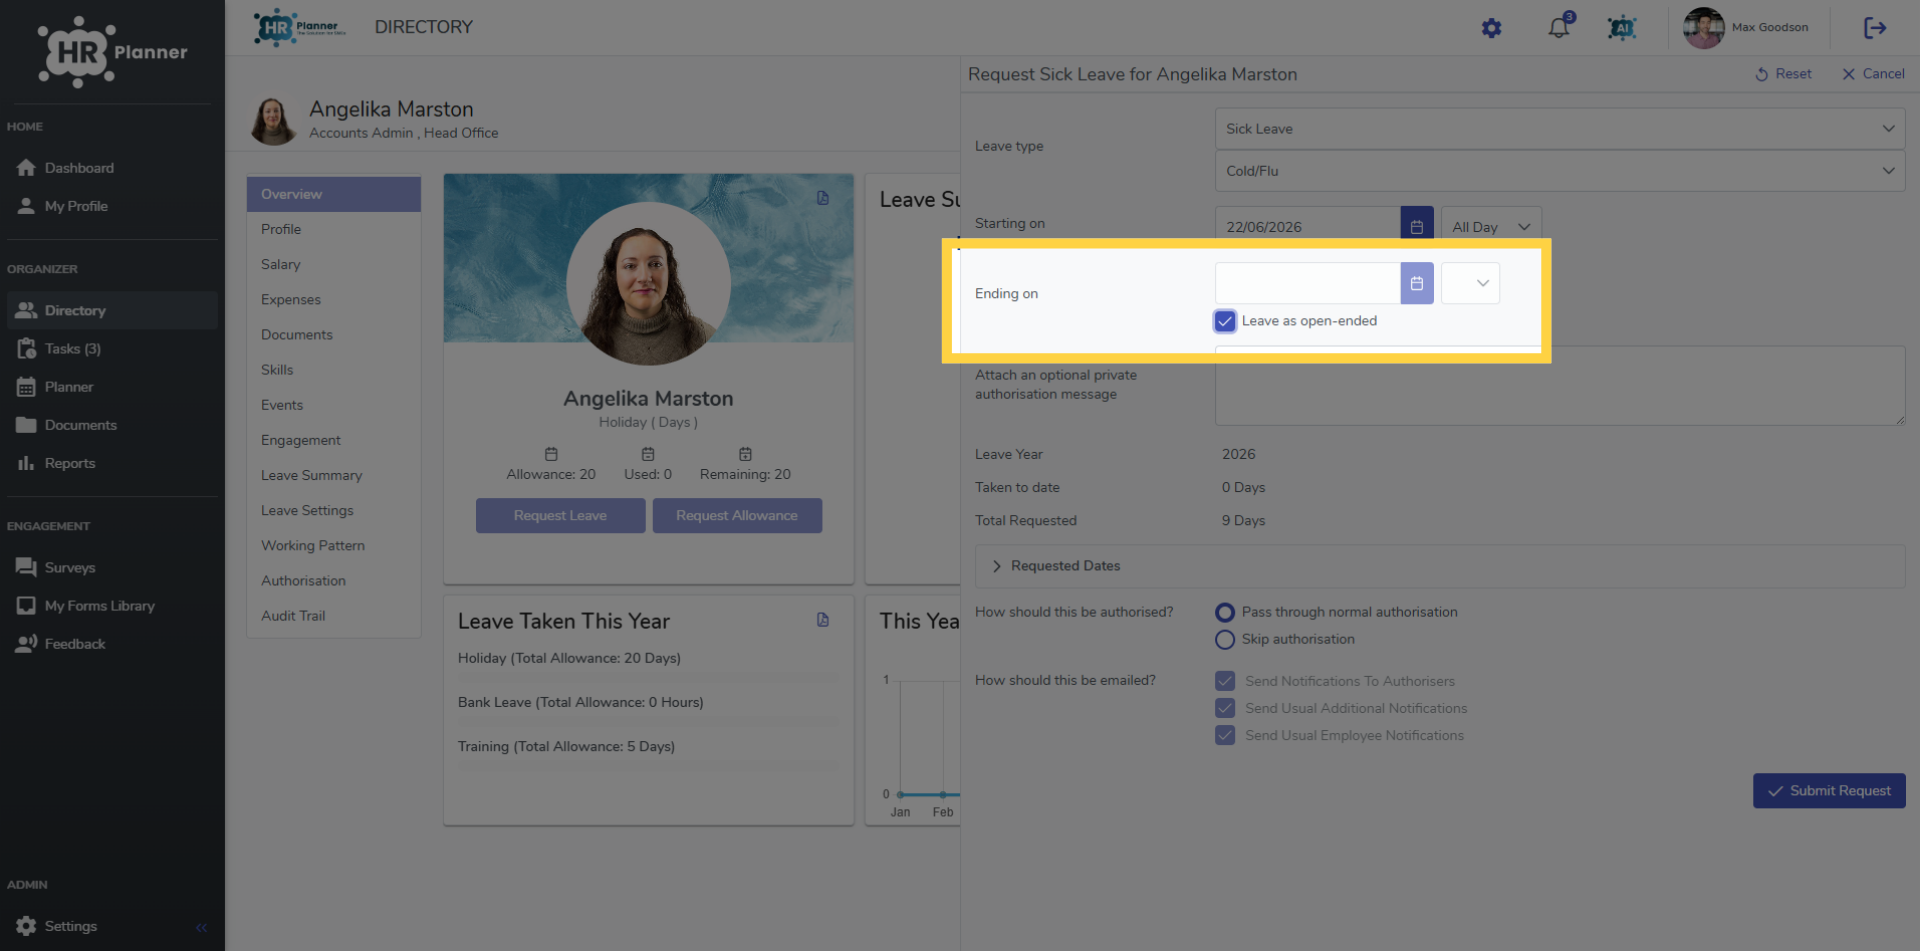Toggle Send Usual Additional Notifications
Viewport: 1920px width, 951px height.
tap(1225, 708)
